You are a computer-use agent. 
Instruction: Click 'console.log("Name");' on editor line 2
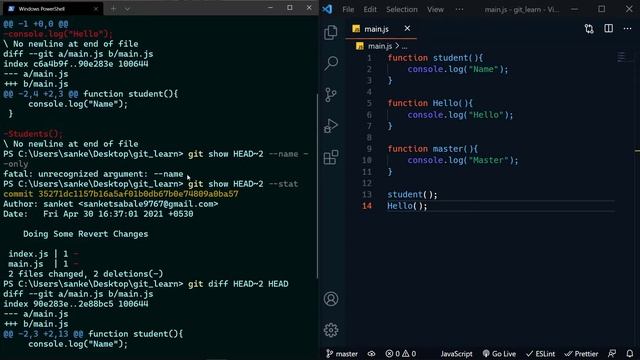coord(458,69)
